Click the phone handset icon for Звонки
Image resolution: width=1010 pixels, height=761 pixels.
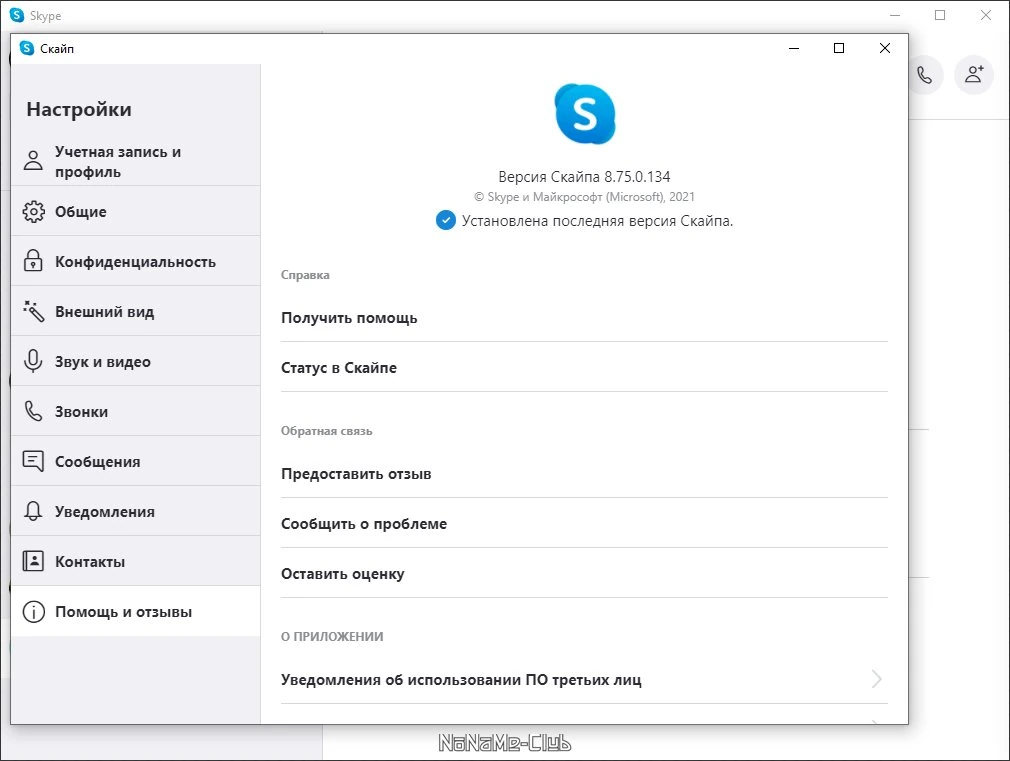(x=33, y=411)
